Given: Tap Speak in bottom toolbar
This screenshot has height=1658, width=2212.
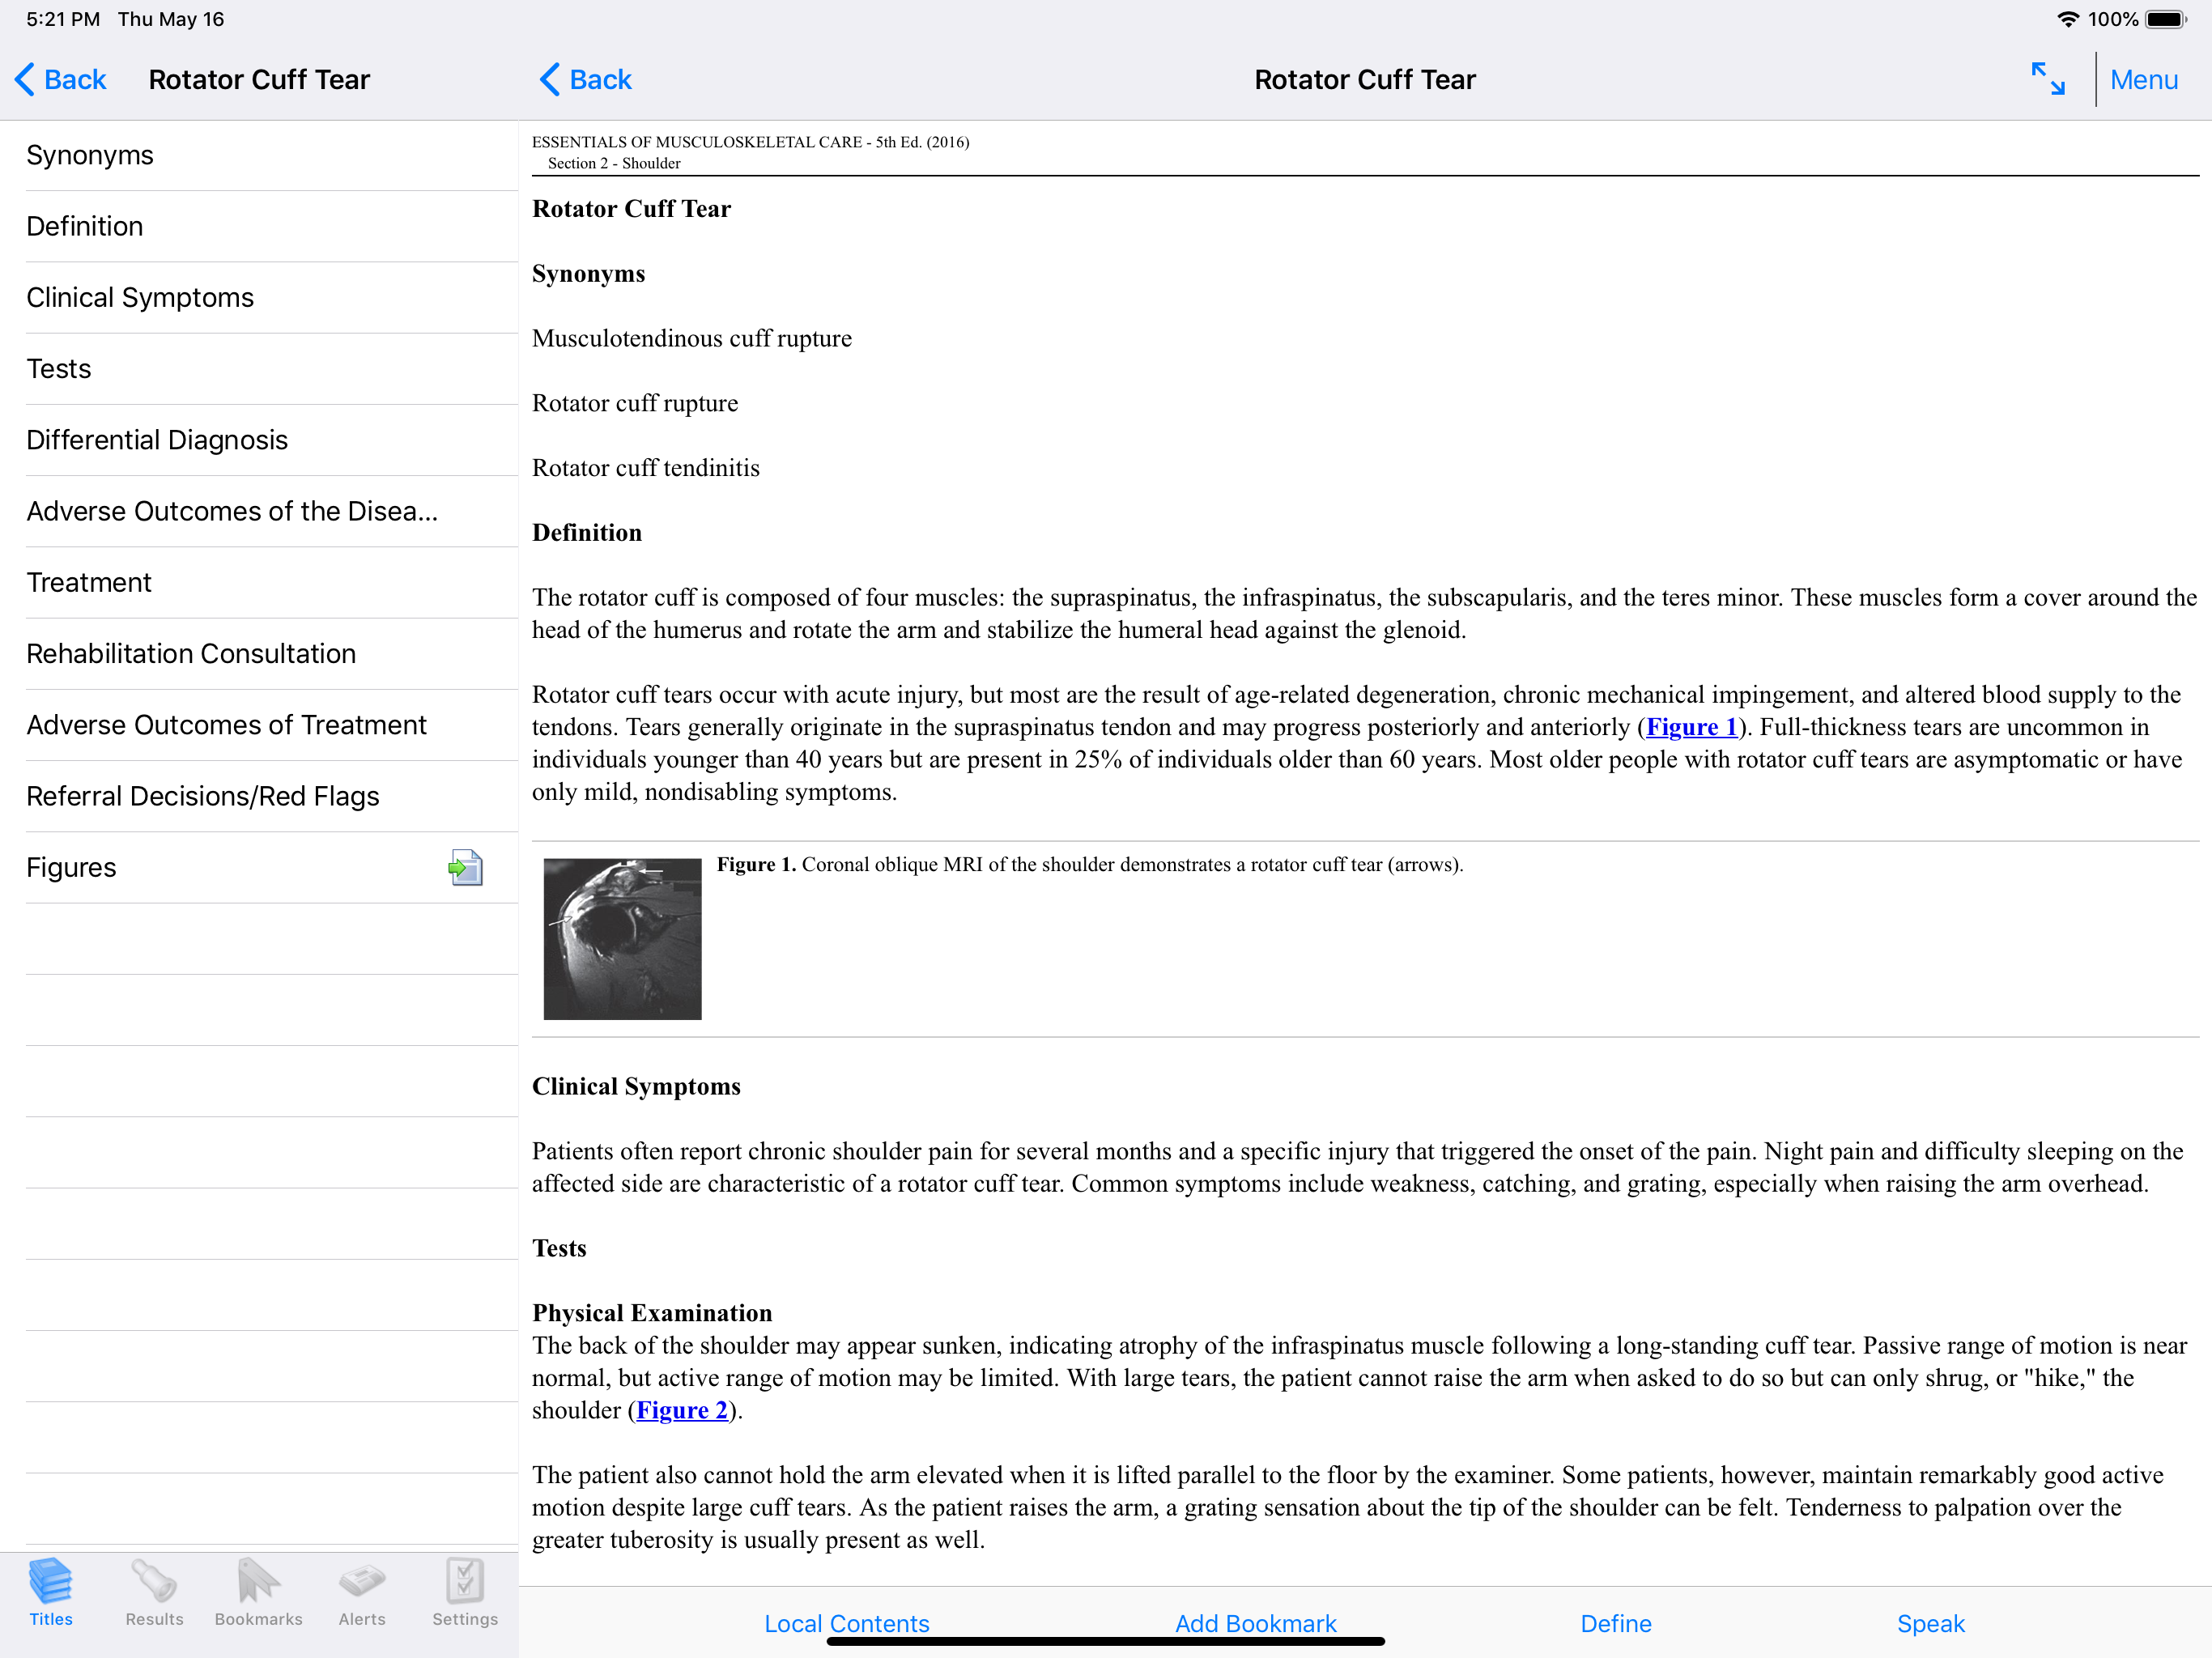Looking at the screenshot, I should 1930,1623.
